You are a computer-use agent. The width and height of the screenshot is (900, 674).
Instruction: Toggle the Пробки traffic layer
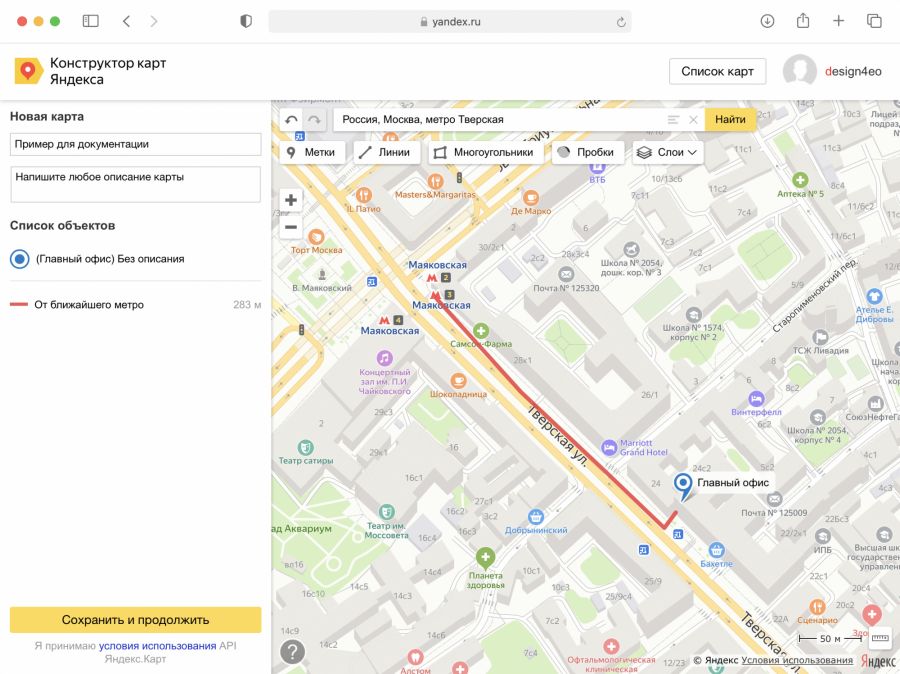tap(588, 152)
